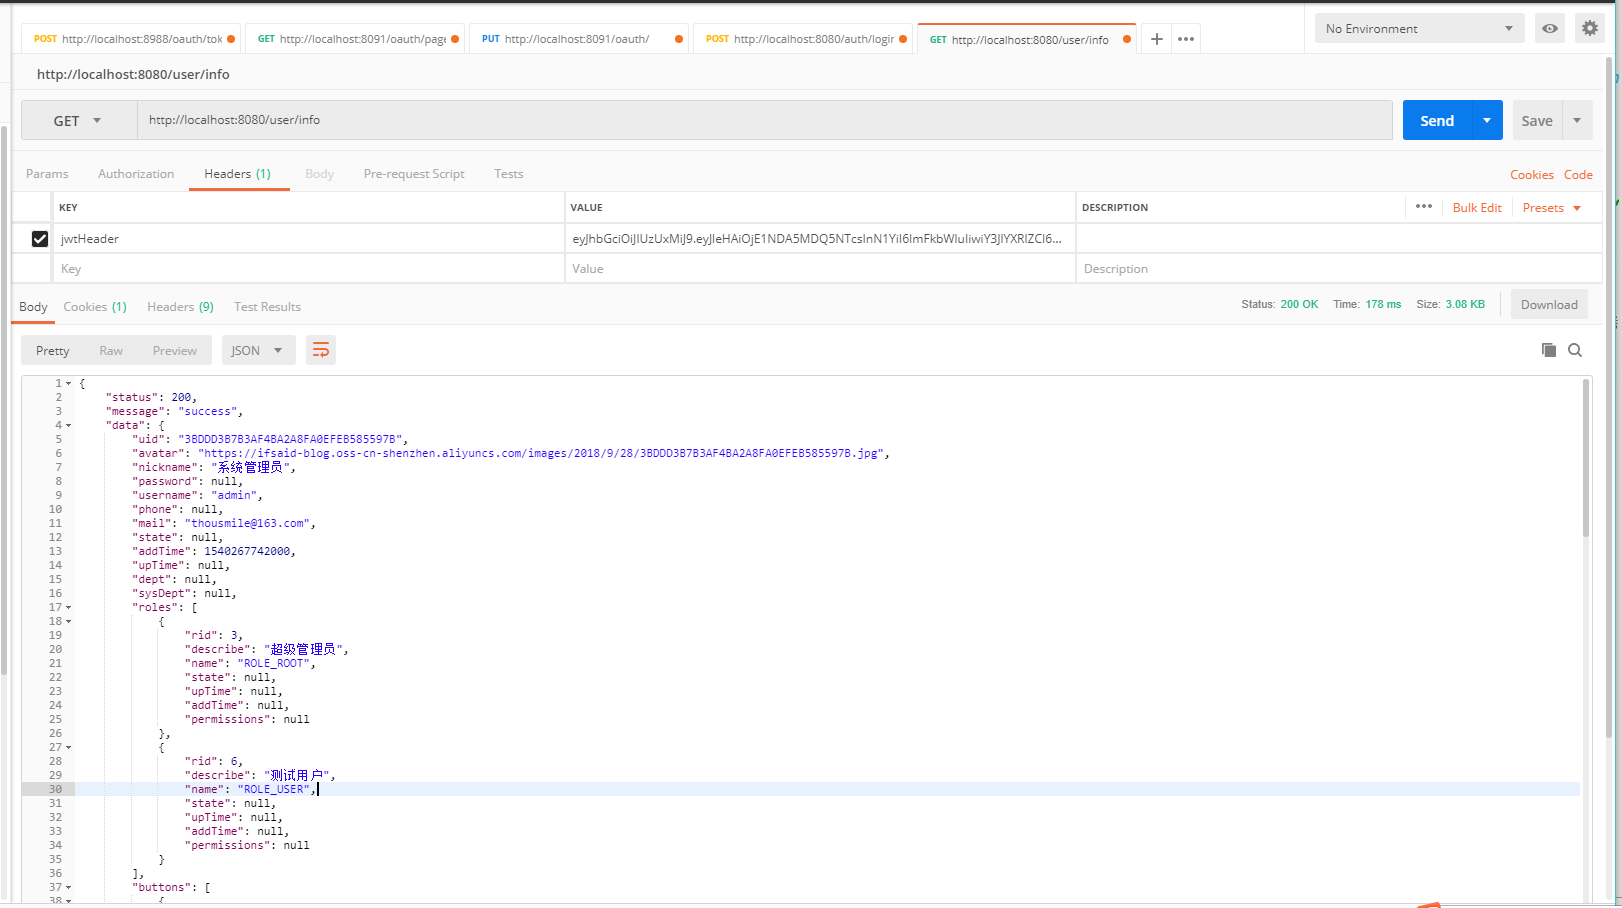
Task: Switch to POST localhost:8988/oauth/tok tab
Action: (x=131, y=39)
